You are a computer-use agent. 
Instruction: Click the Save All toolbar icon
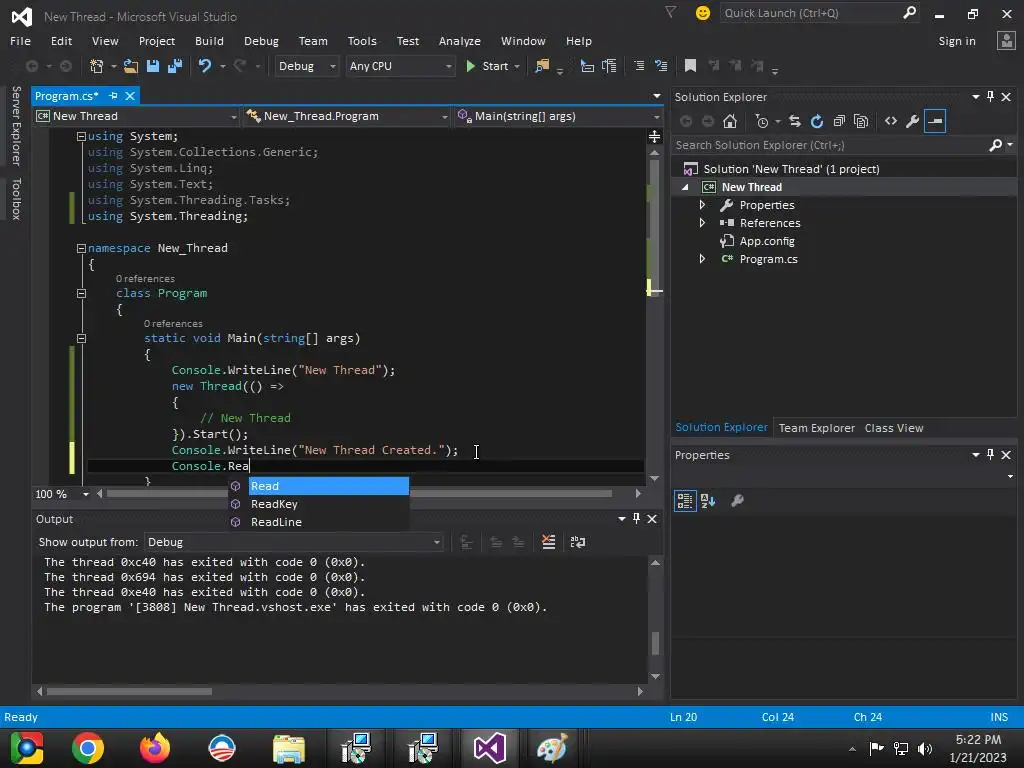point(174,66)
